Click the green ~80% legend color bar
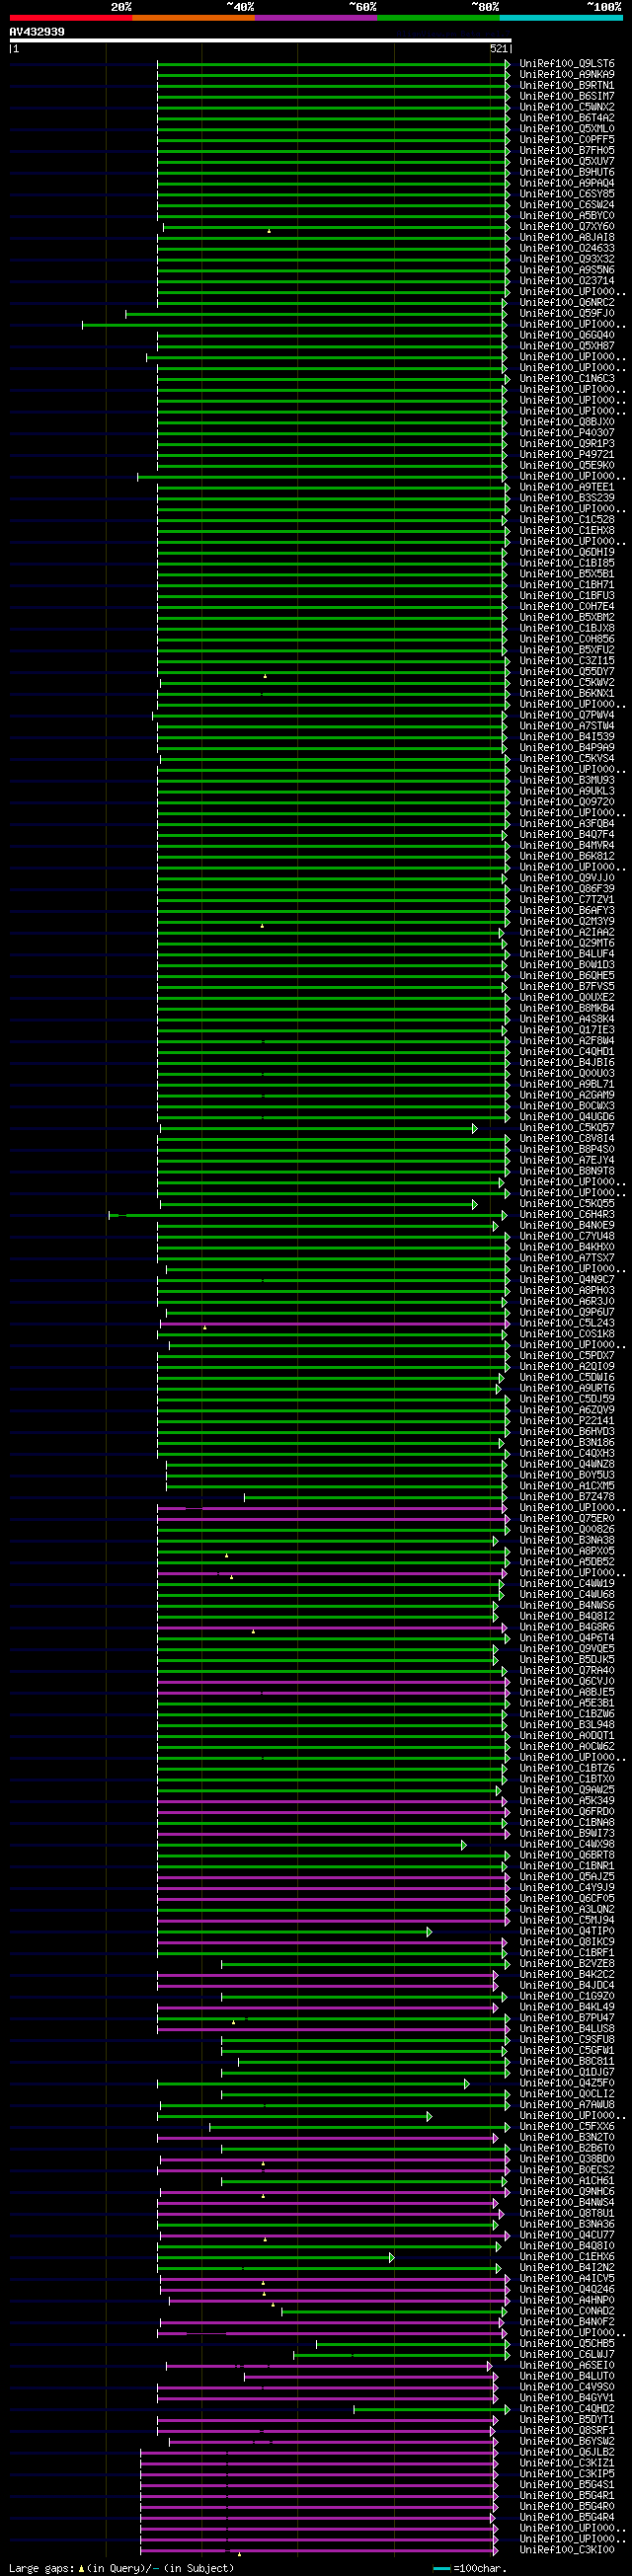This screenshot has width=632, height=2576. point(439,18)
